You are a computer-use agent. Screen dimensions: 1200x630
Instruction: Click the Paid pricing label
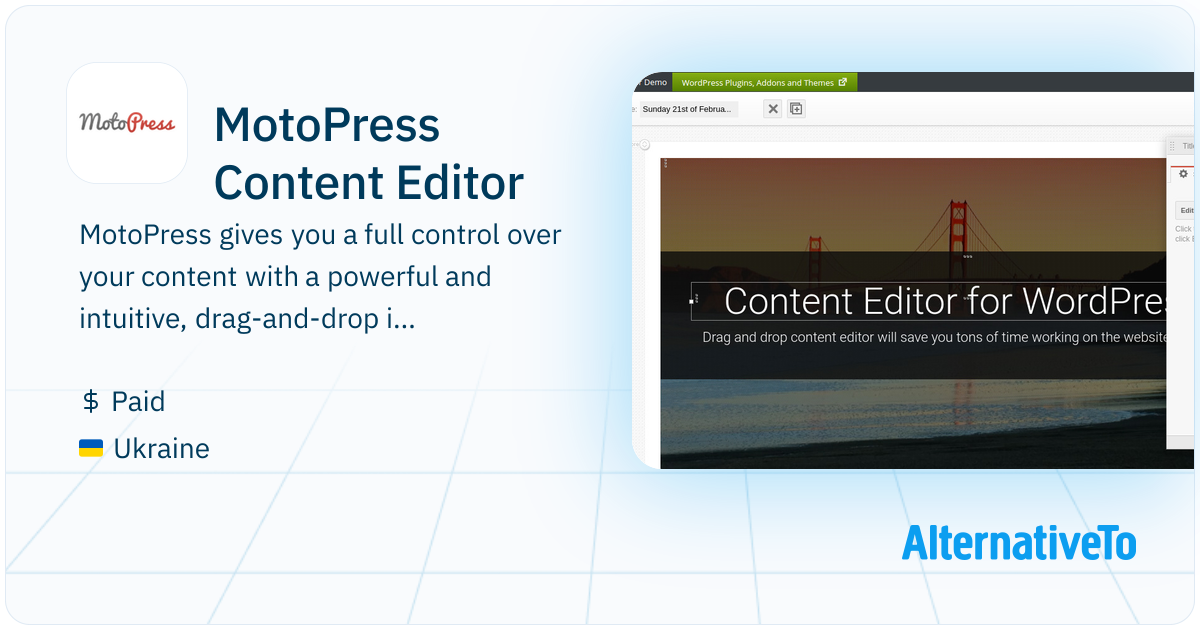138,402
